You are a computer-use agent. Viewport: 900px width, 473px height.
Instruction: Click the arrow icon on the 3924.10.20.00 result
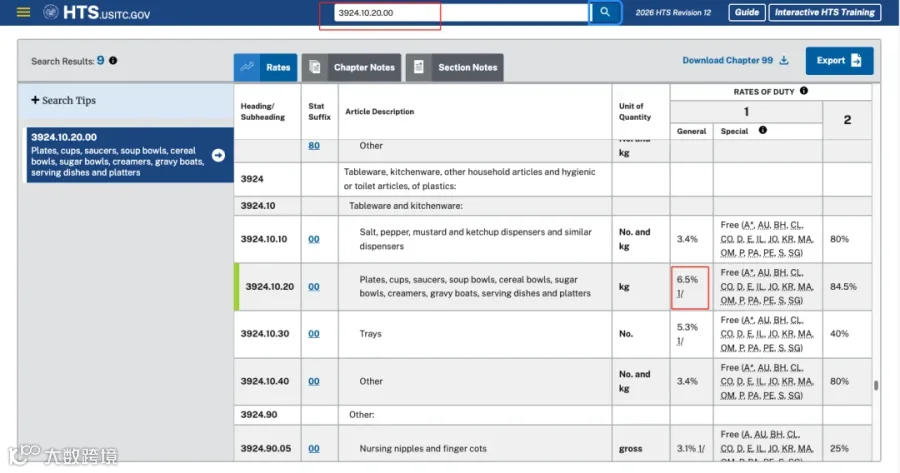tap(218, 155)
